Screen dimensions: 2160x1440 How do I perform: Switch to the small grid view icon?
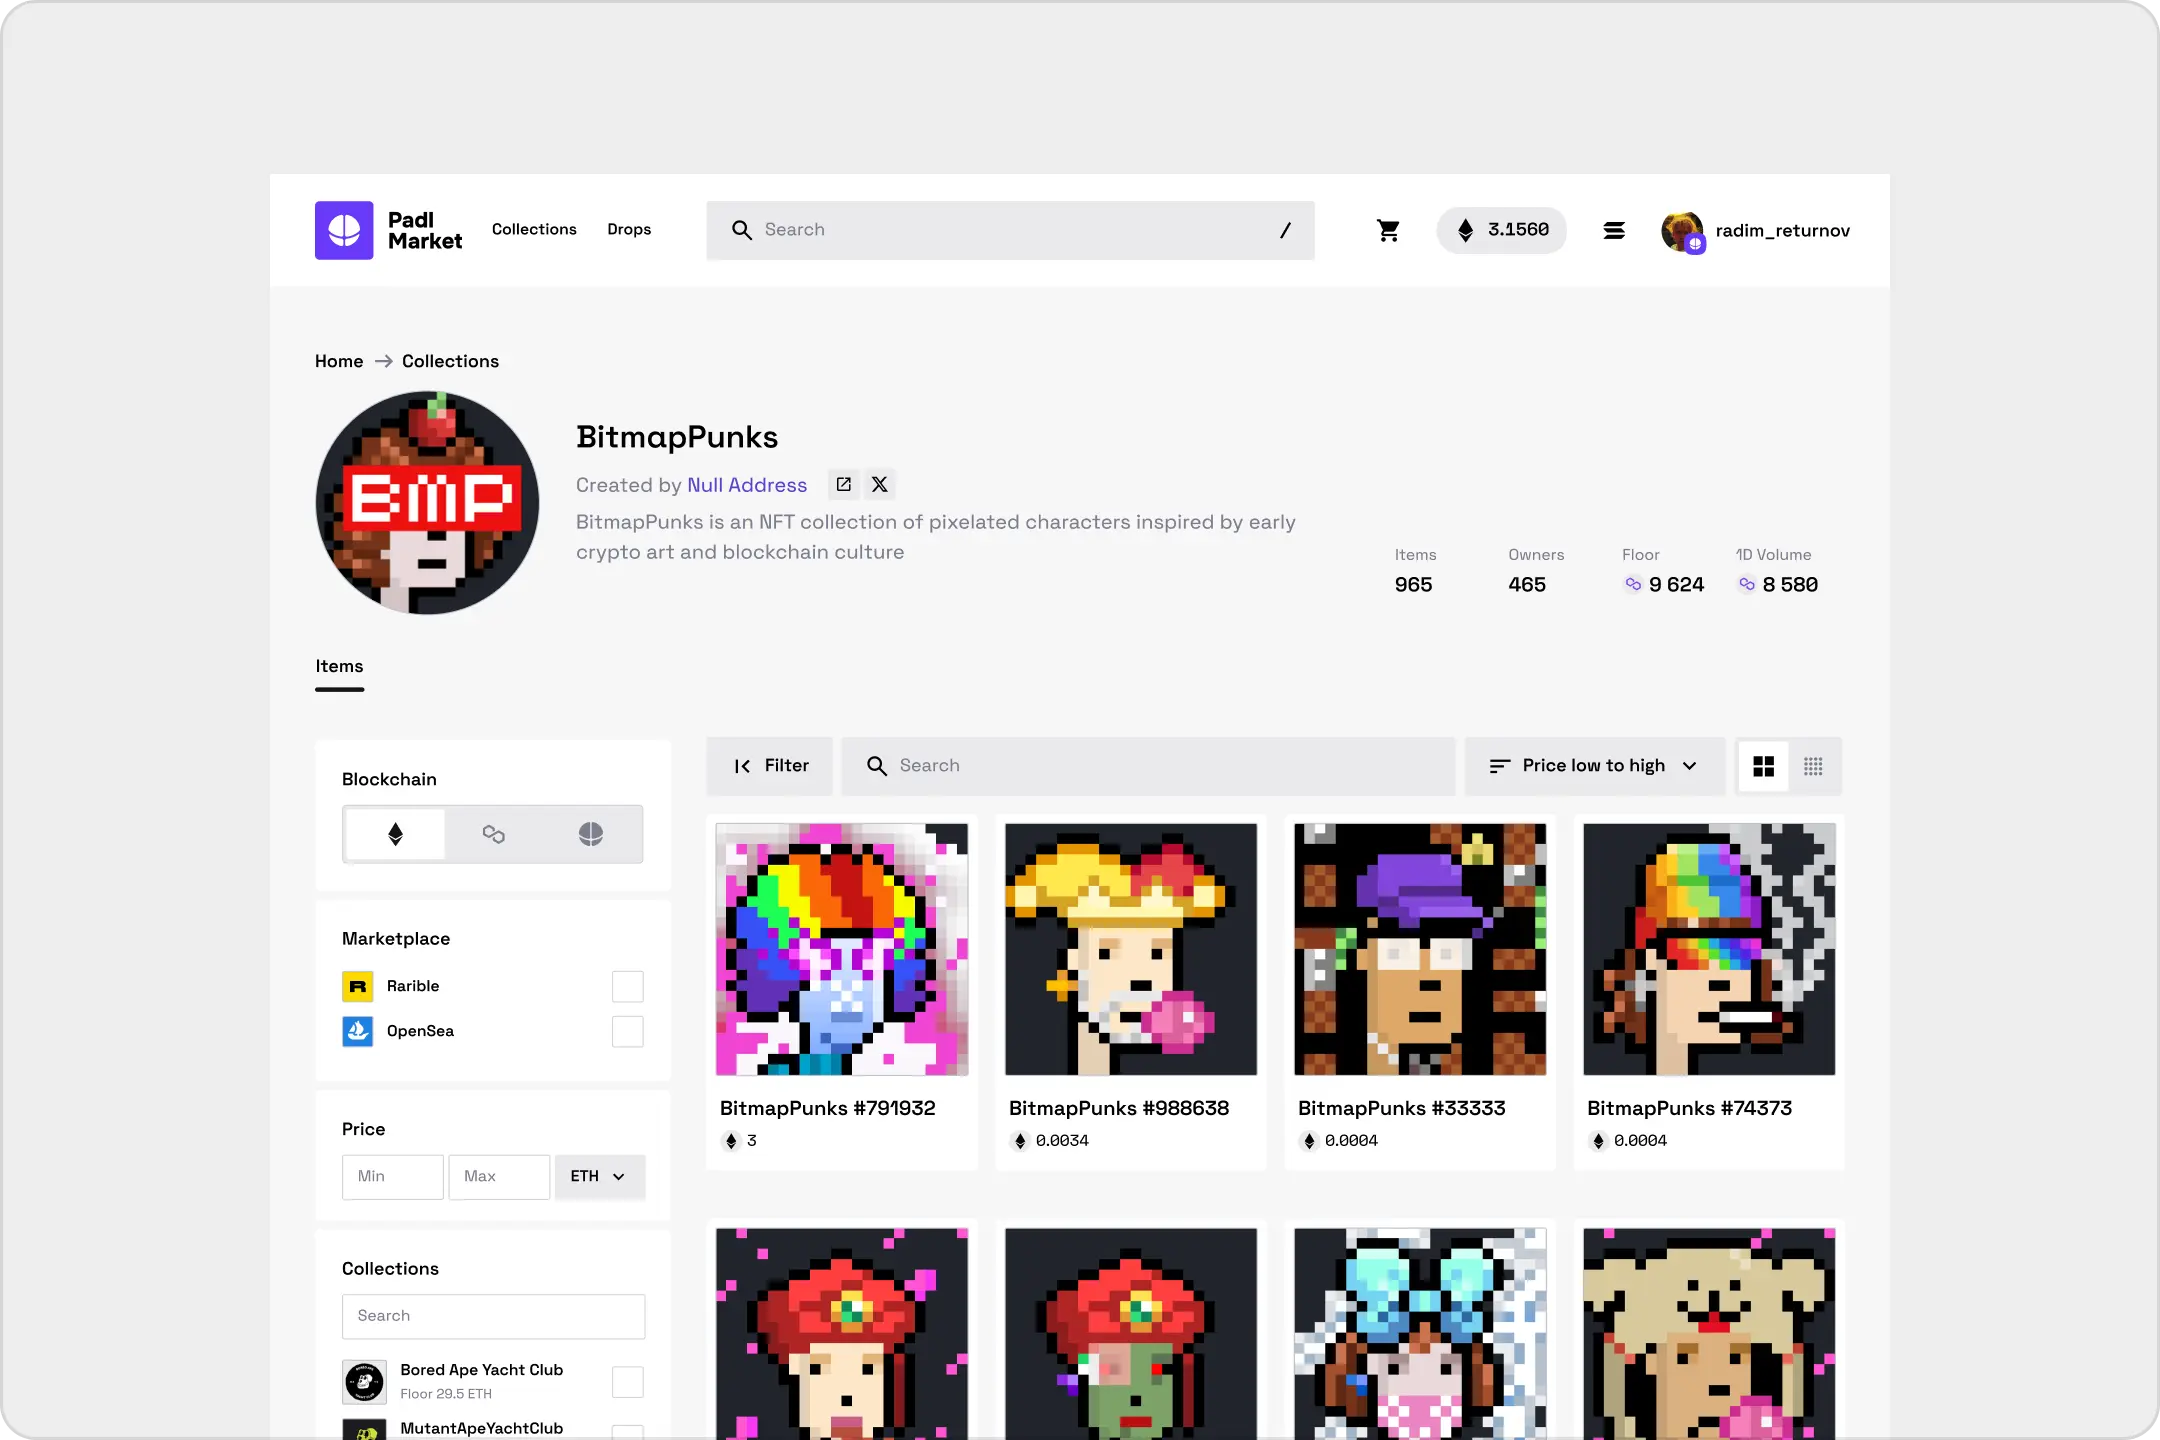tap(1813, 766)
